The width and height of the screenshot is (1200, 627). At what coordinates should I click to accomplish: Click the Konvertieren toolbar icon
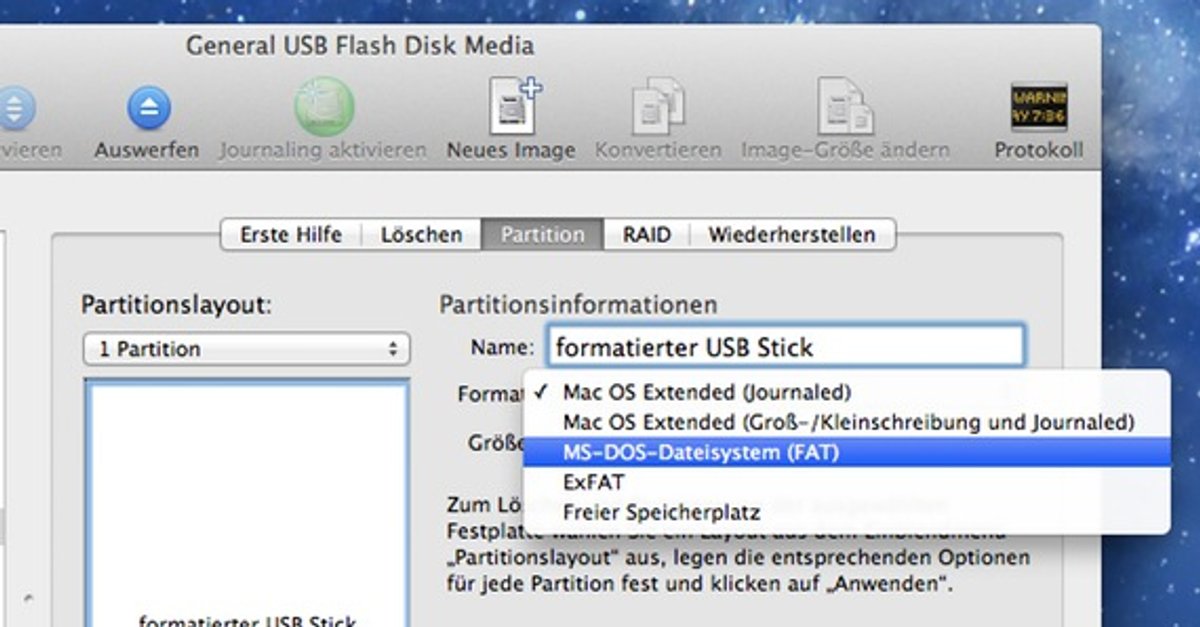coord(657,106)
